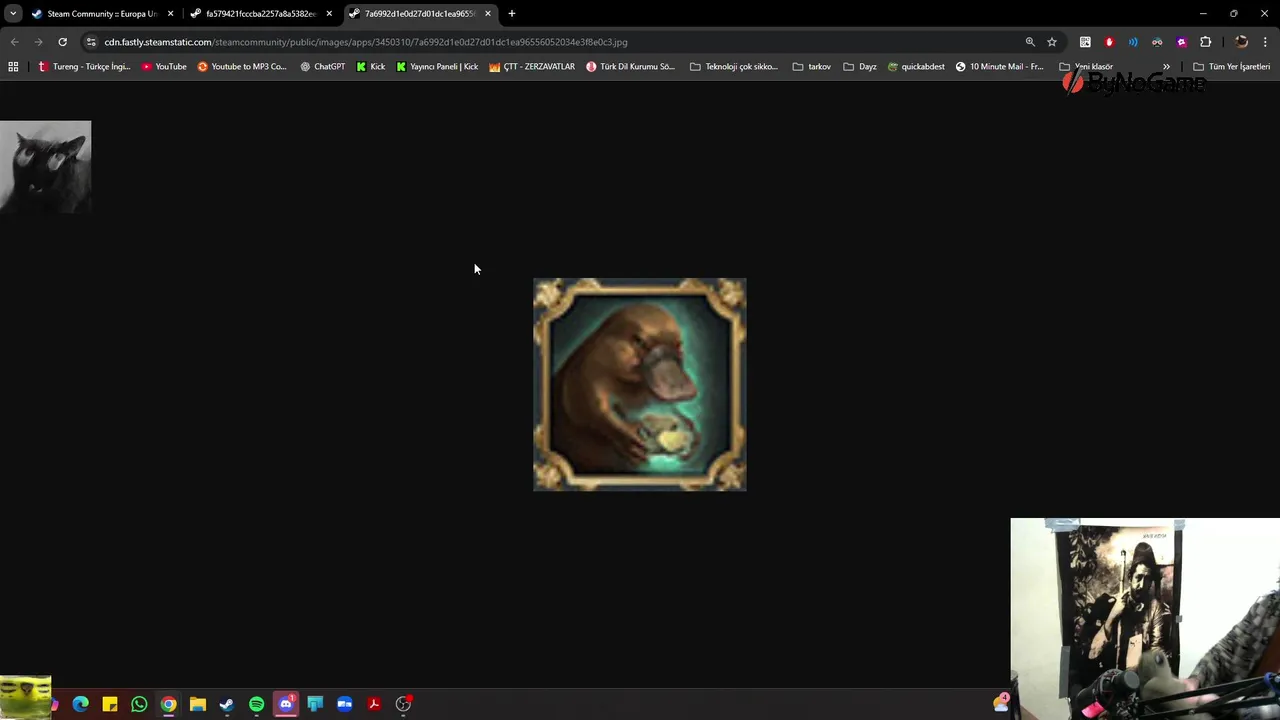
Task: Open Google Chrome from the taskbar
Action: 168,704
